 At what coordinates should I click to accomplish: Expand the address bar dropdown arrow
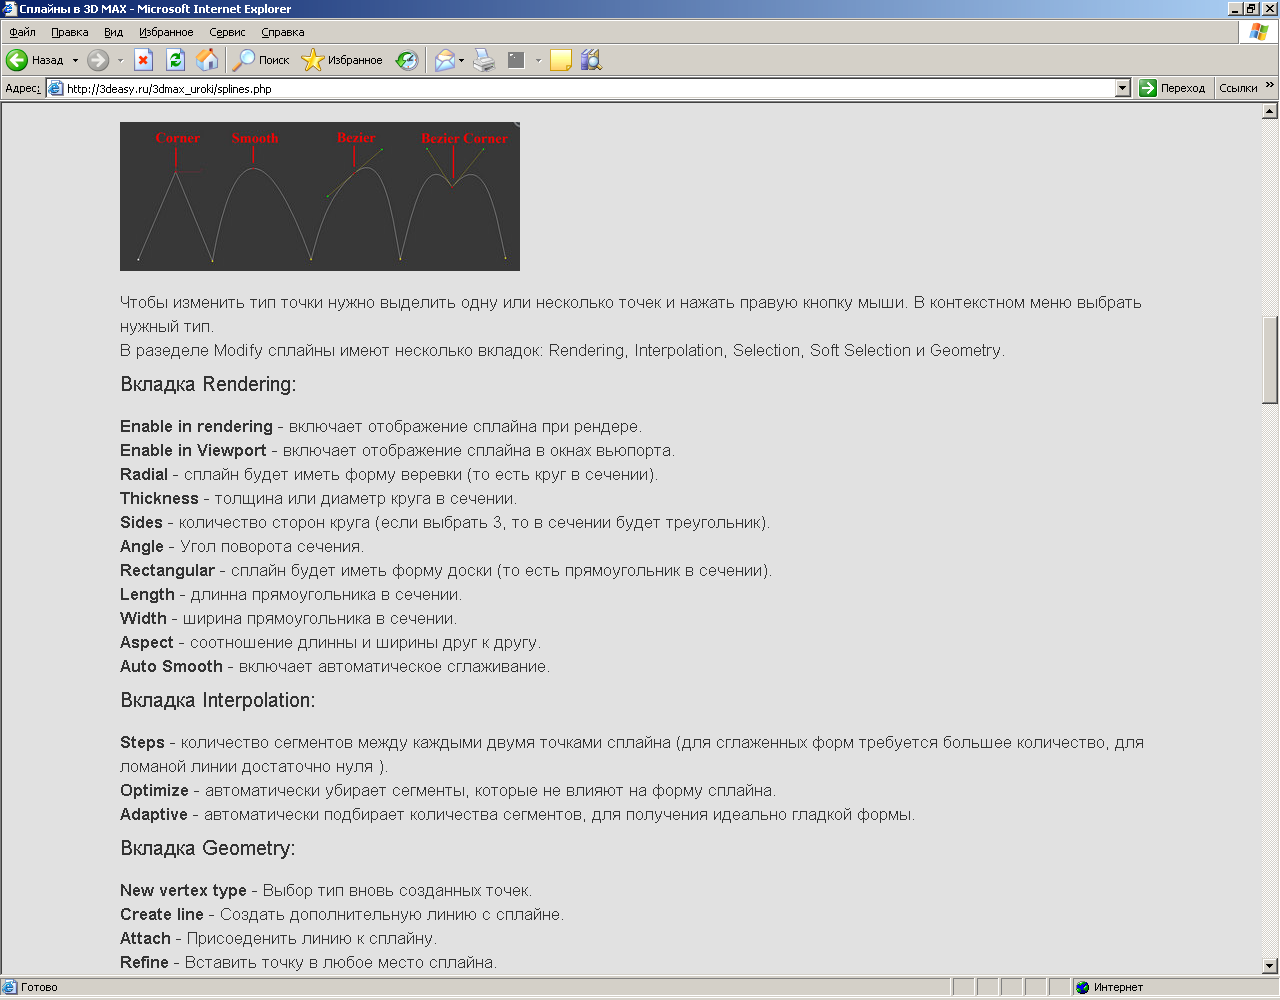click(1122, 88)
